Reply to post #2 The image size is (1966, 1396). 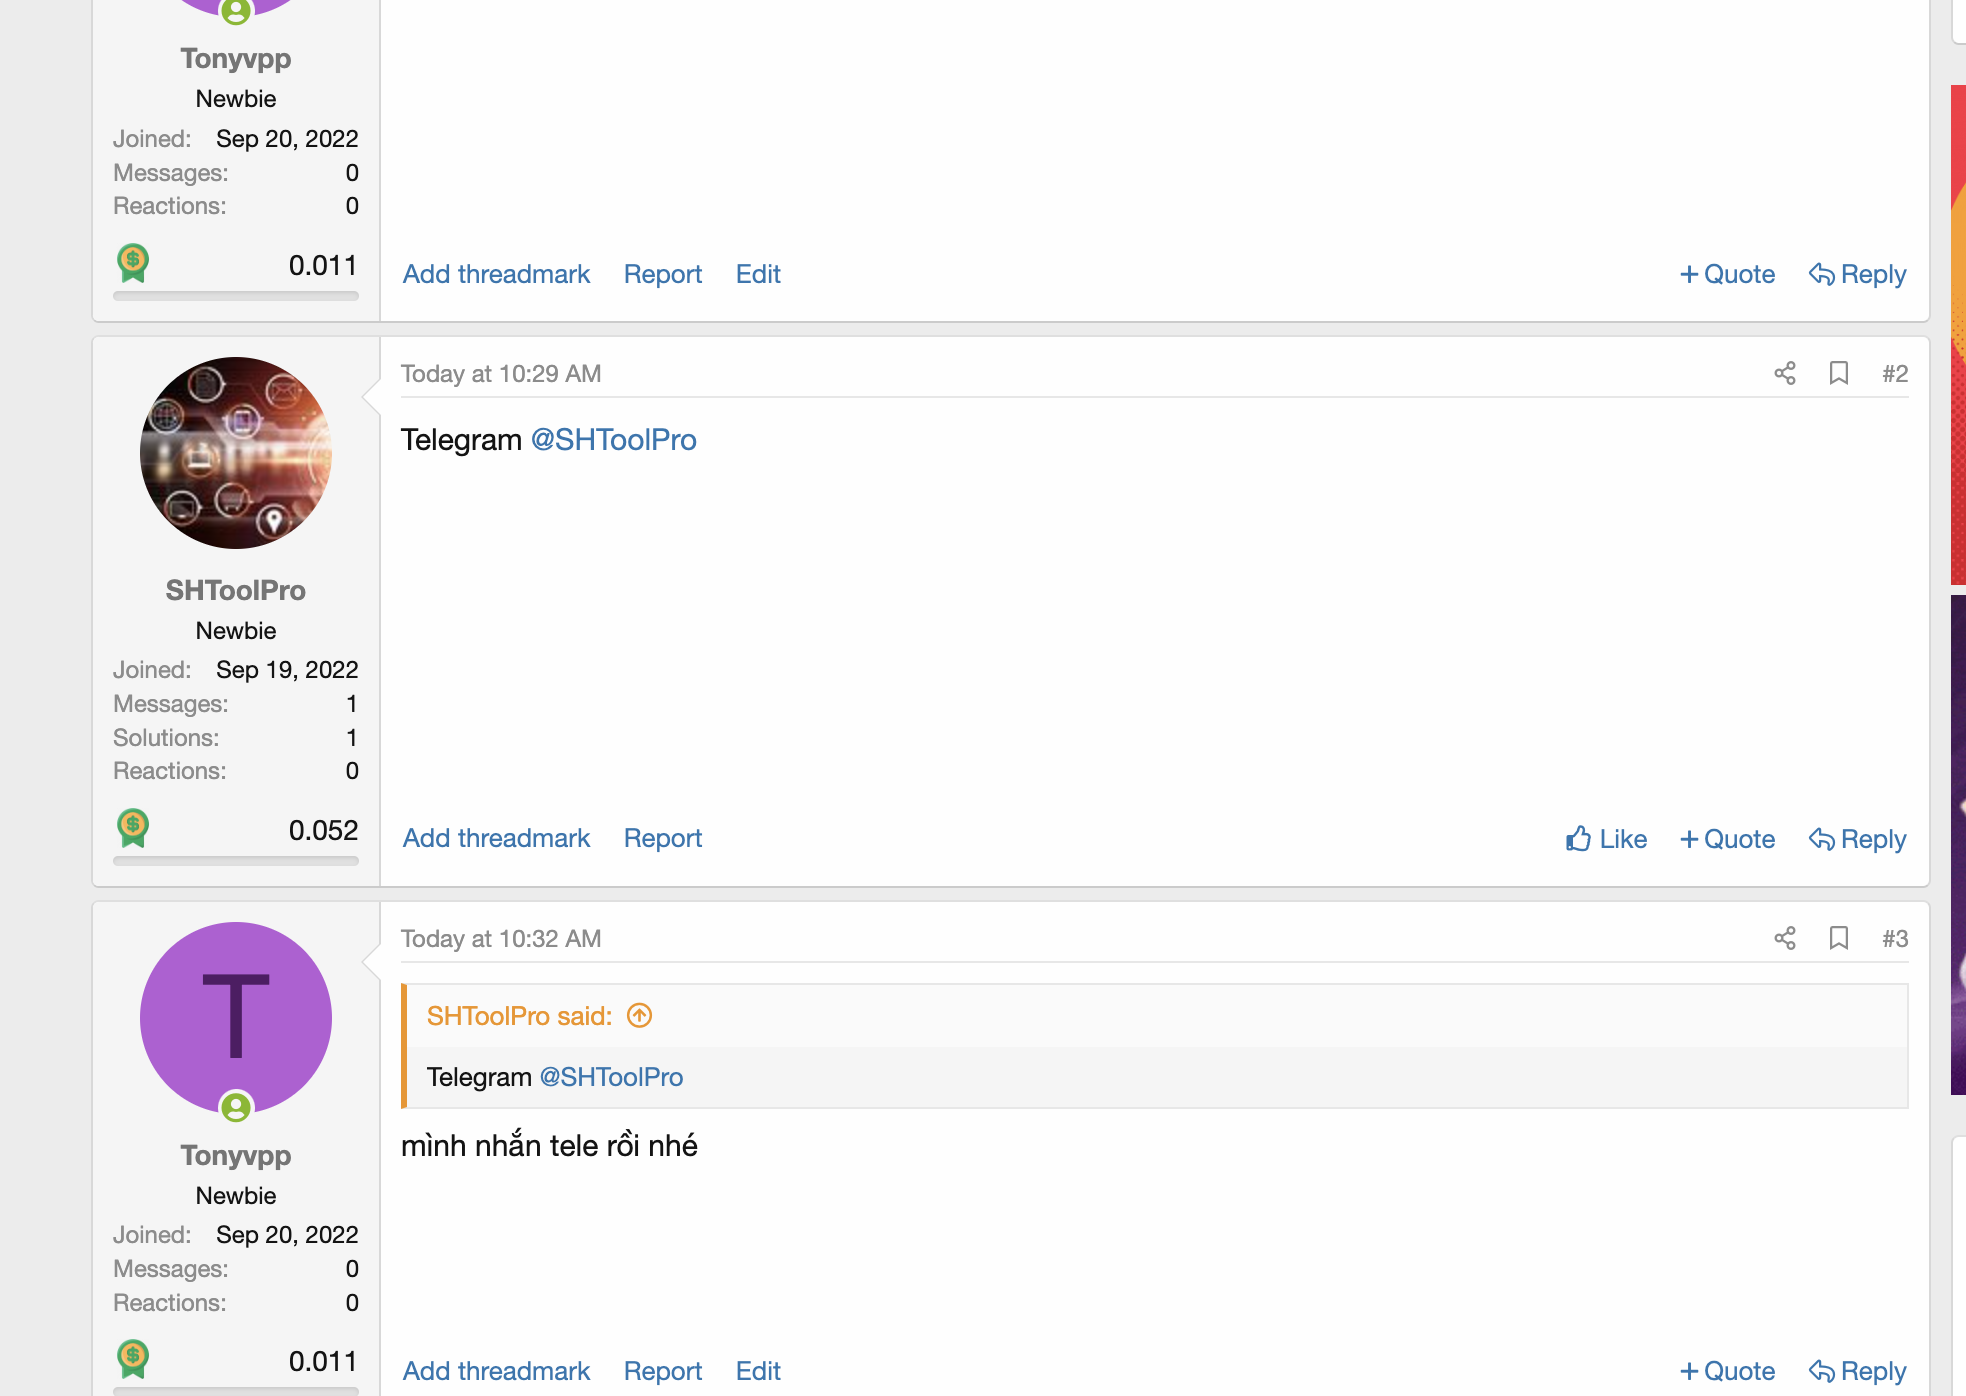1857,839
